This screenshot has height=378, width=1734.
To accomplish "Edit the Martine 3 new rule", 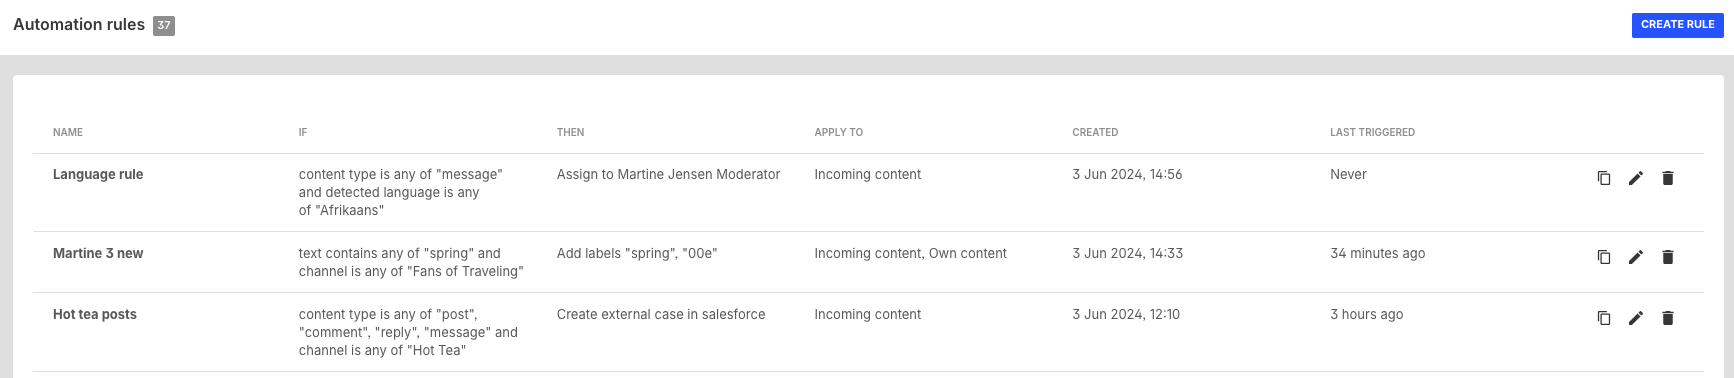I will pos(1636,257).
